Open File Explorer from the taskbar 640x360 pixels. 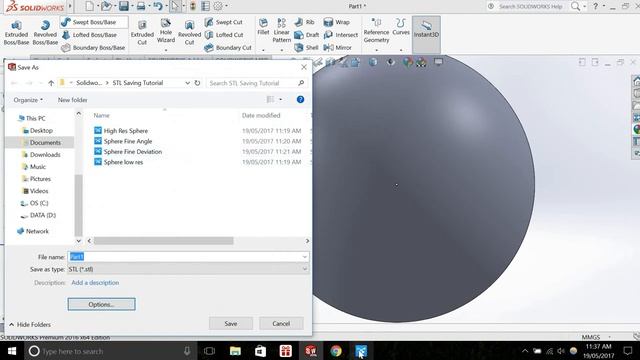[x=235, y=351]
